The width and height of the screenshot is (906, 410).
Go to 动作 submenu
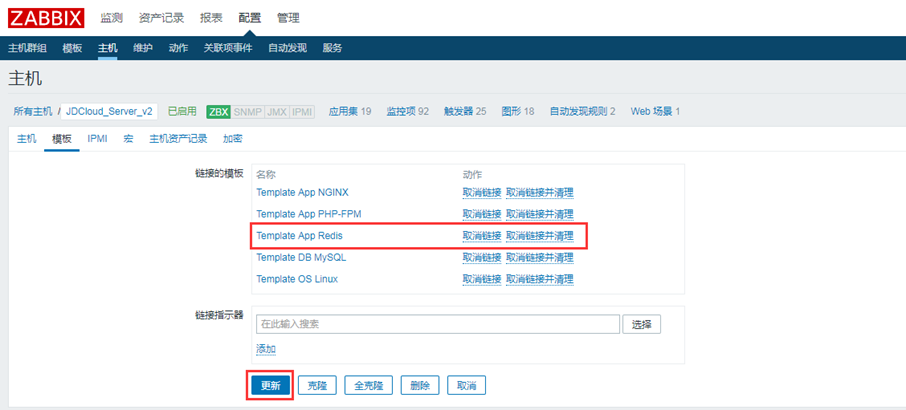click(x=178, y=48)
